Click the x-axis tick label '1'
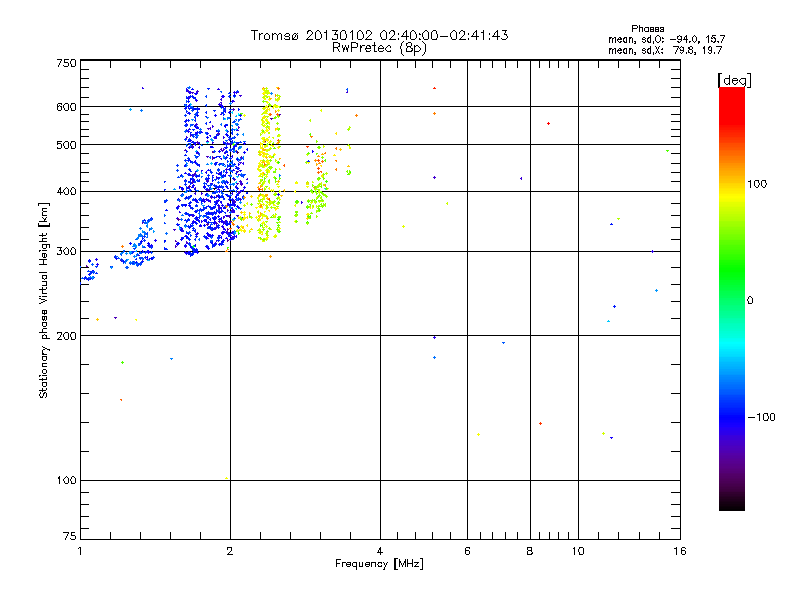Screen dimensions: 800x600 coord(80,551)
